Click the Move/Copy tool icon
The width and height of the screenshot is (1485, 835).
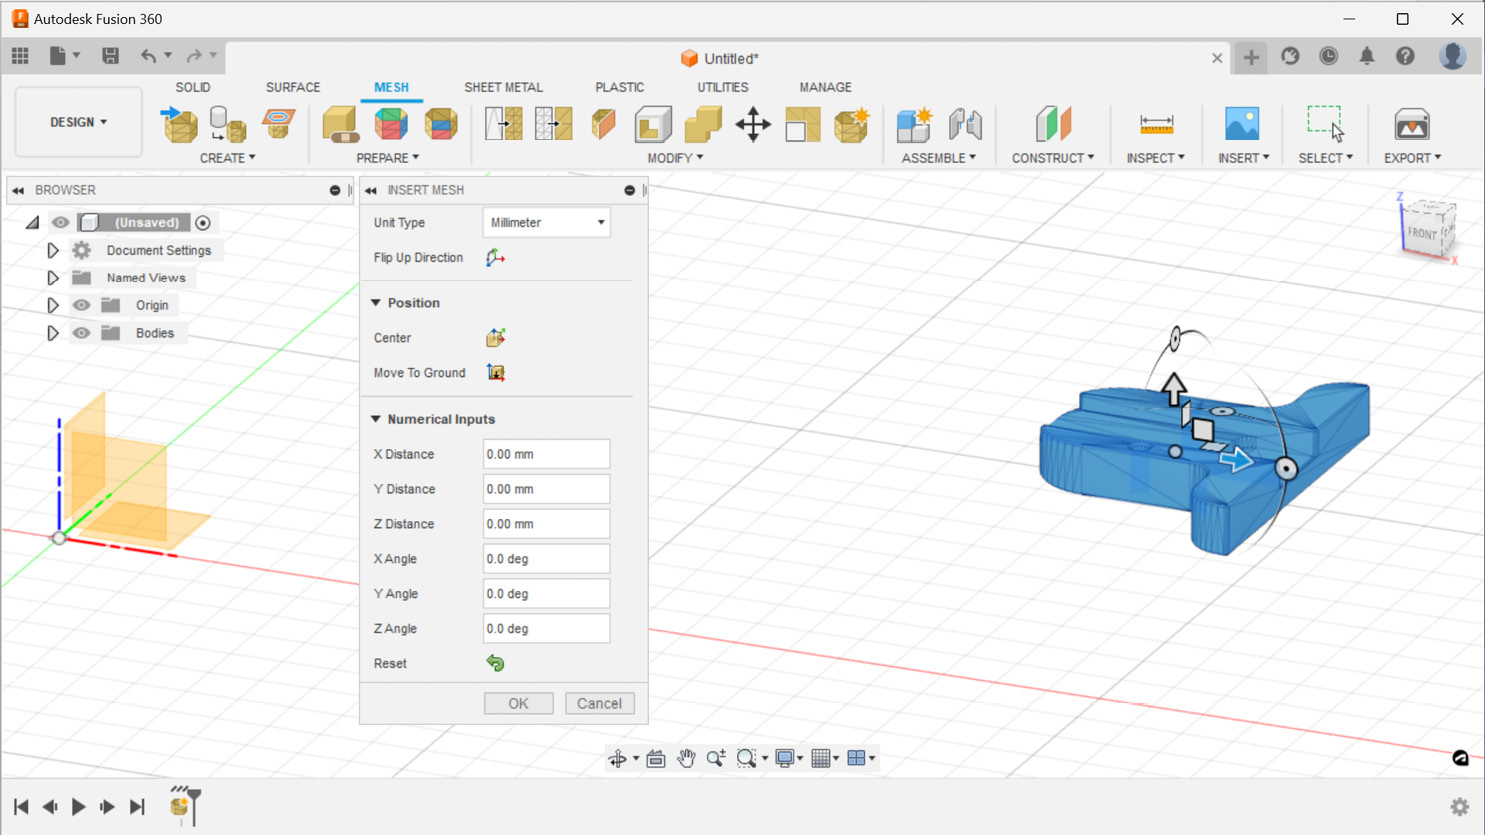[x=753, y=124]
